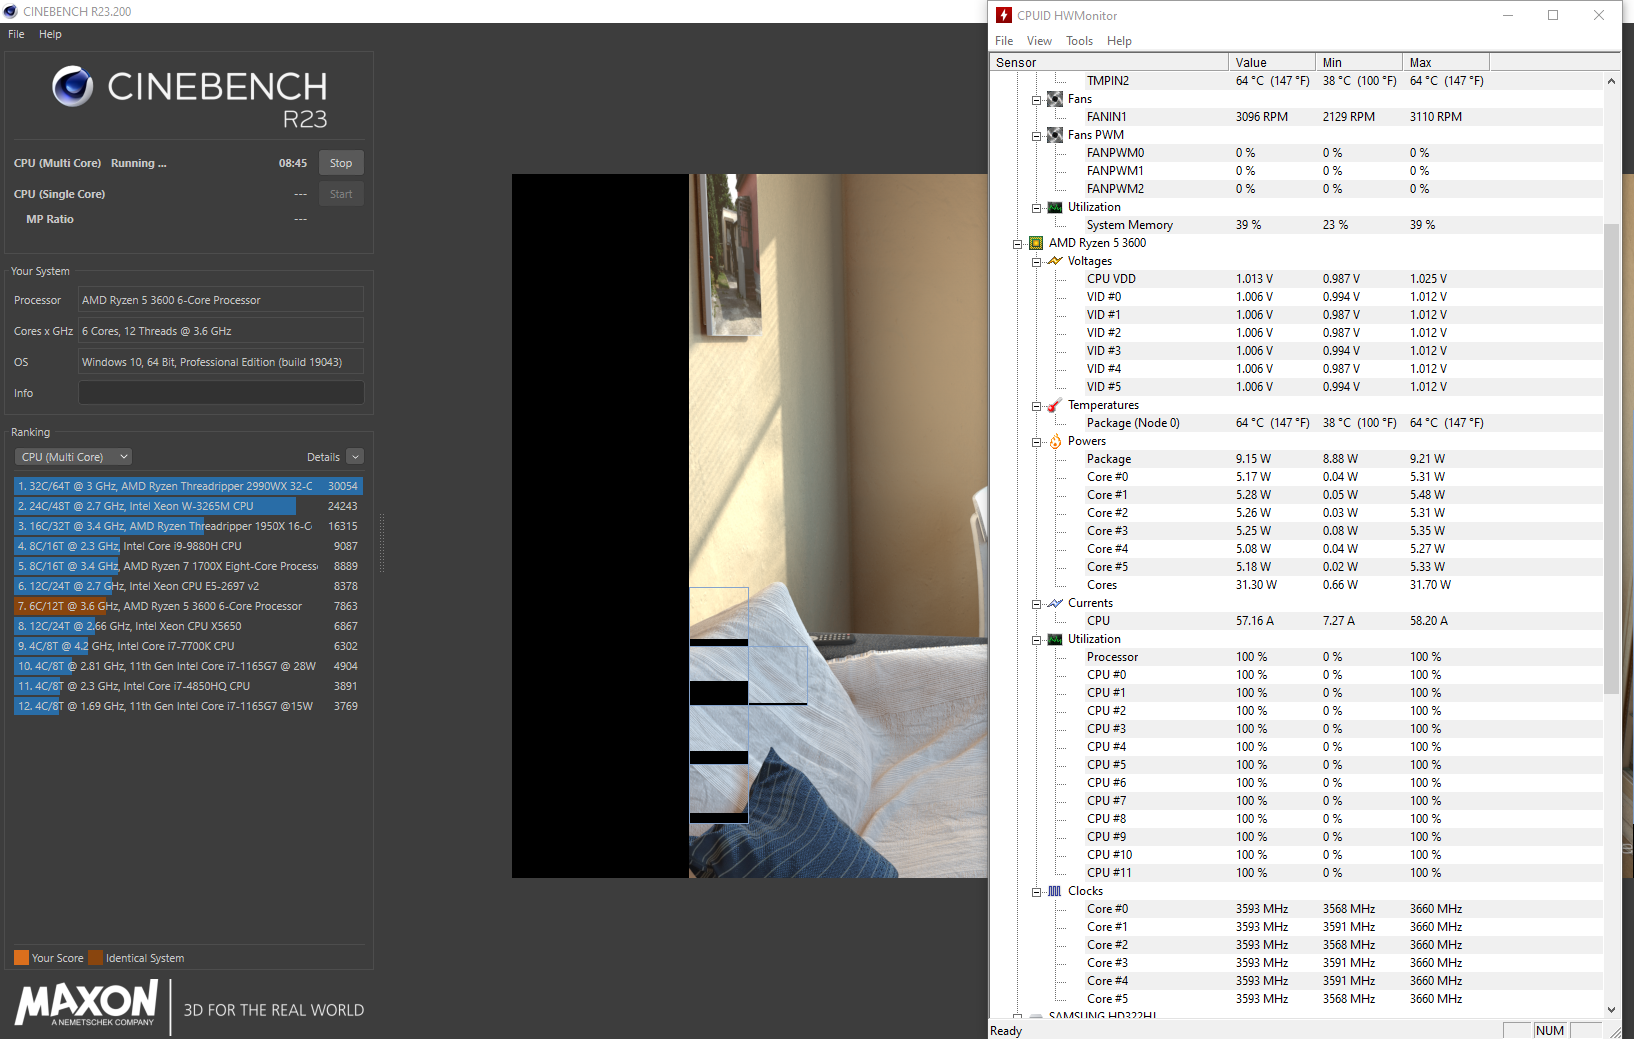Collapse the Temperatures tree node
The image size is (1634, 1039).
coord(1036,406)
